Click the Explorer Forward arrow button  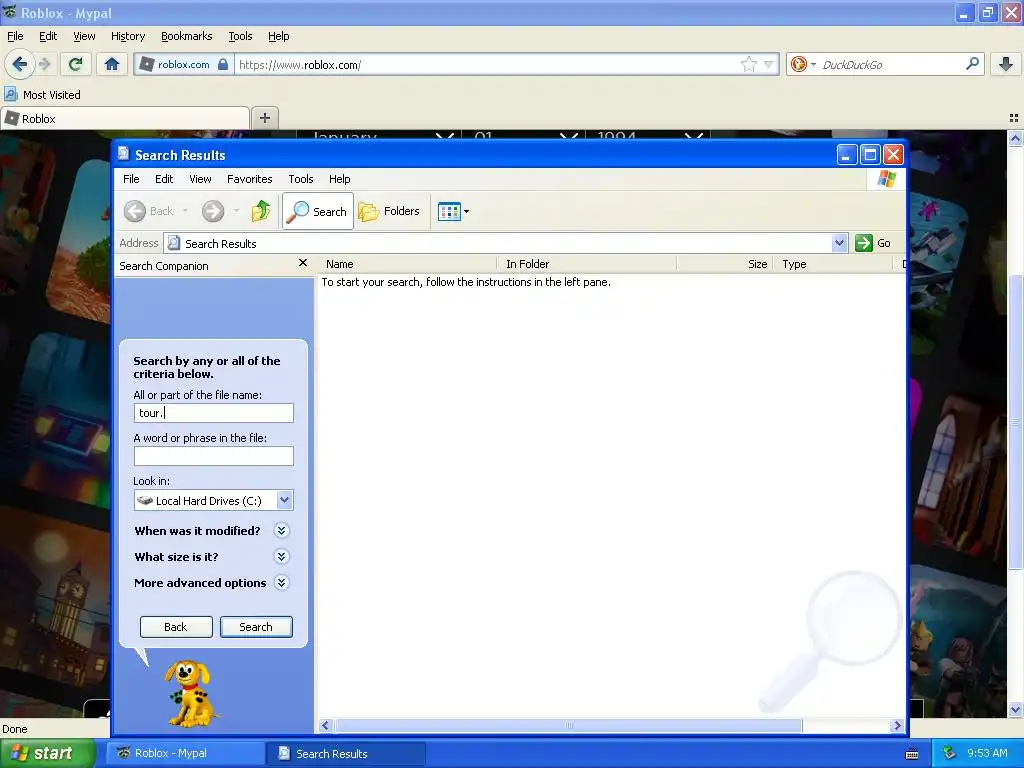coord(213,211)
